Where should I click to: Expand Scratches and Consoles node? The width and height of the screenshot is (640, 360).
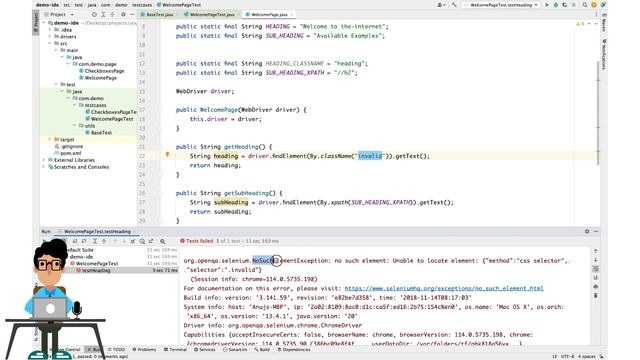pyautogui.click(x=44, y=167)
